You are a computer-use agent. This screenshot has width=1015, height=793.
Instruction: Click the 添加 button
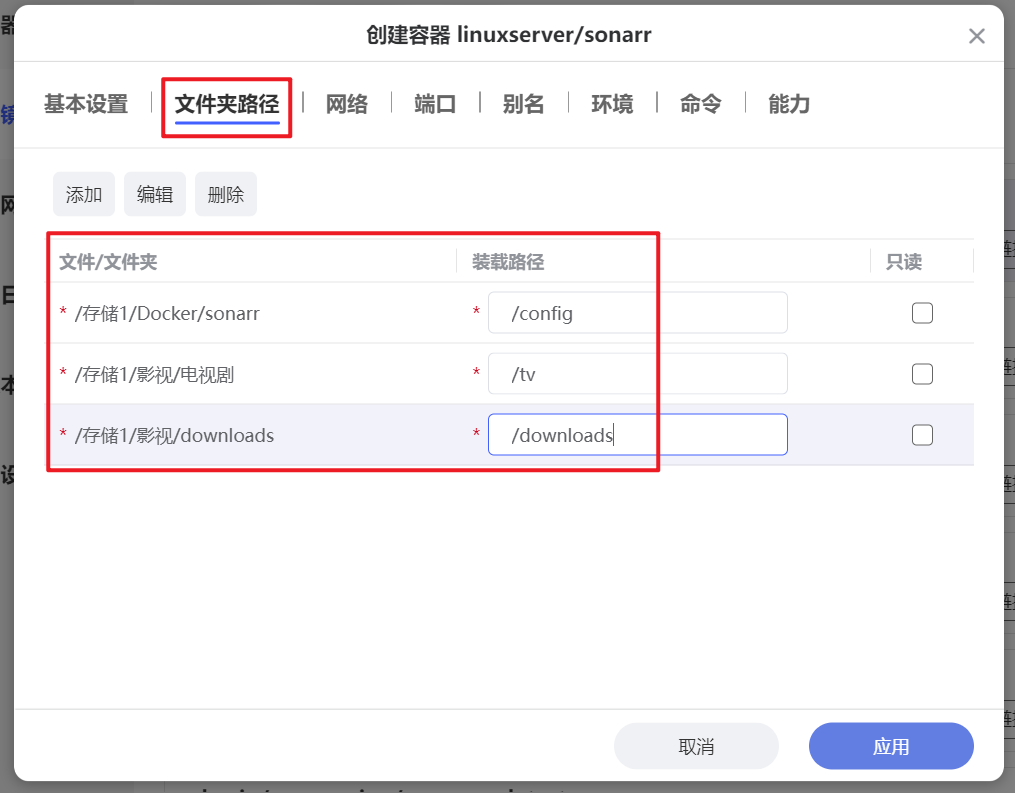pyautogui.click(x=84, y=194)
